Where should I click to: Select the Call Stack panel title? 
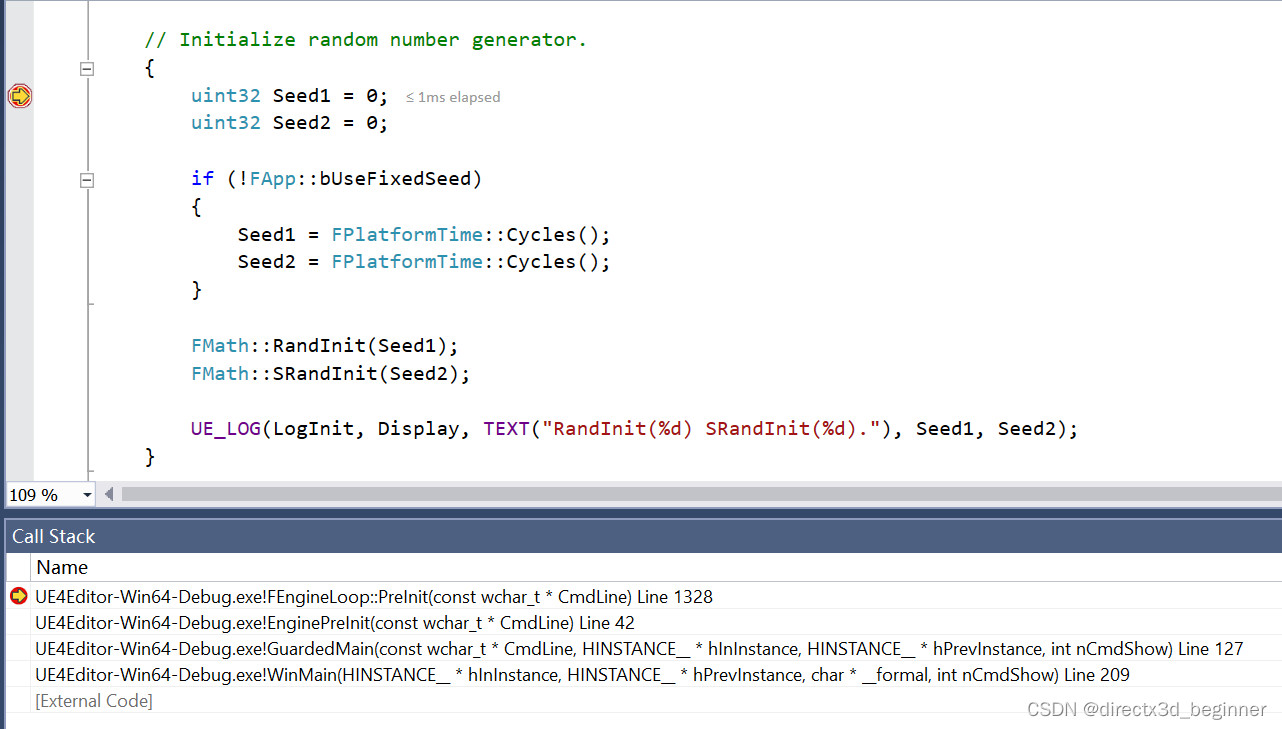click(54, 537)
